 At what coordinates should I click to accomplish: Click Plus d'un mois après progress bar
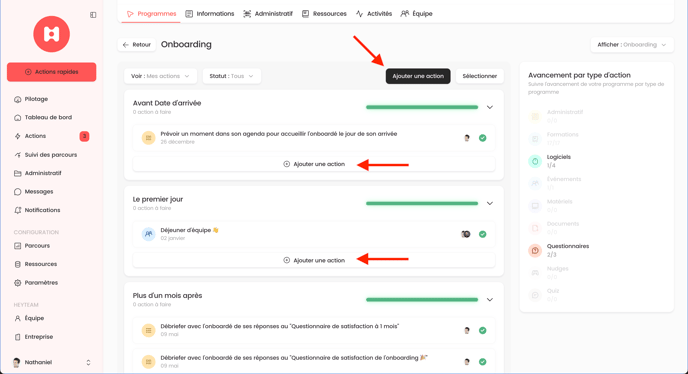[x=422, y=299]
